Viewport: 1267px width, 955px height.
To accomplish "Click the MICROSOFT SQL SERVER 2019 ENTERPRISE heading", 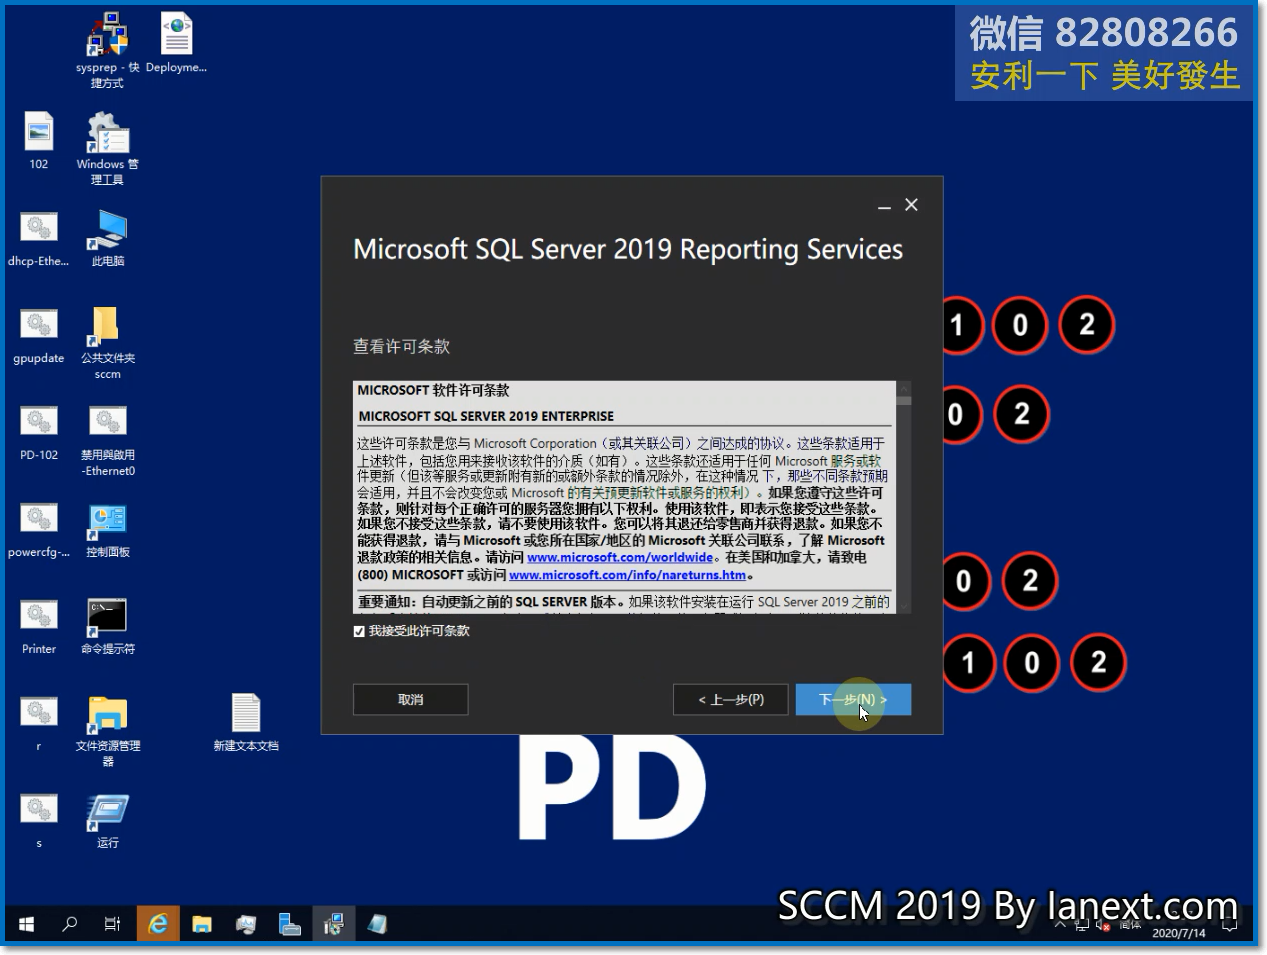I will 486,416.
